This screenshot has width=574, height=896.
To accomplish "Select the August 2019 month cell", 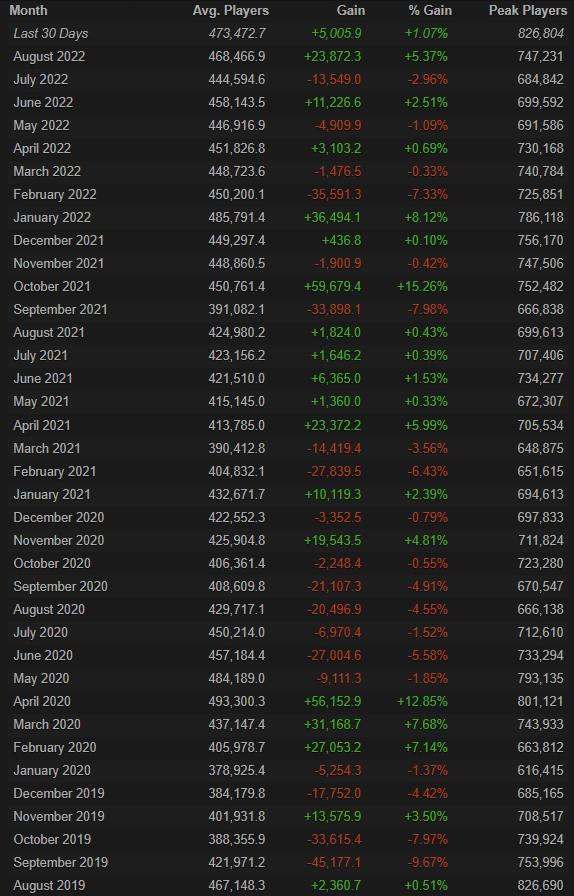I will [49, 885].
